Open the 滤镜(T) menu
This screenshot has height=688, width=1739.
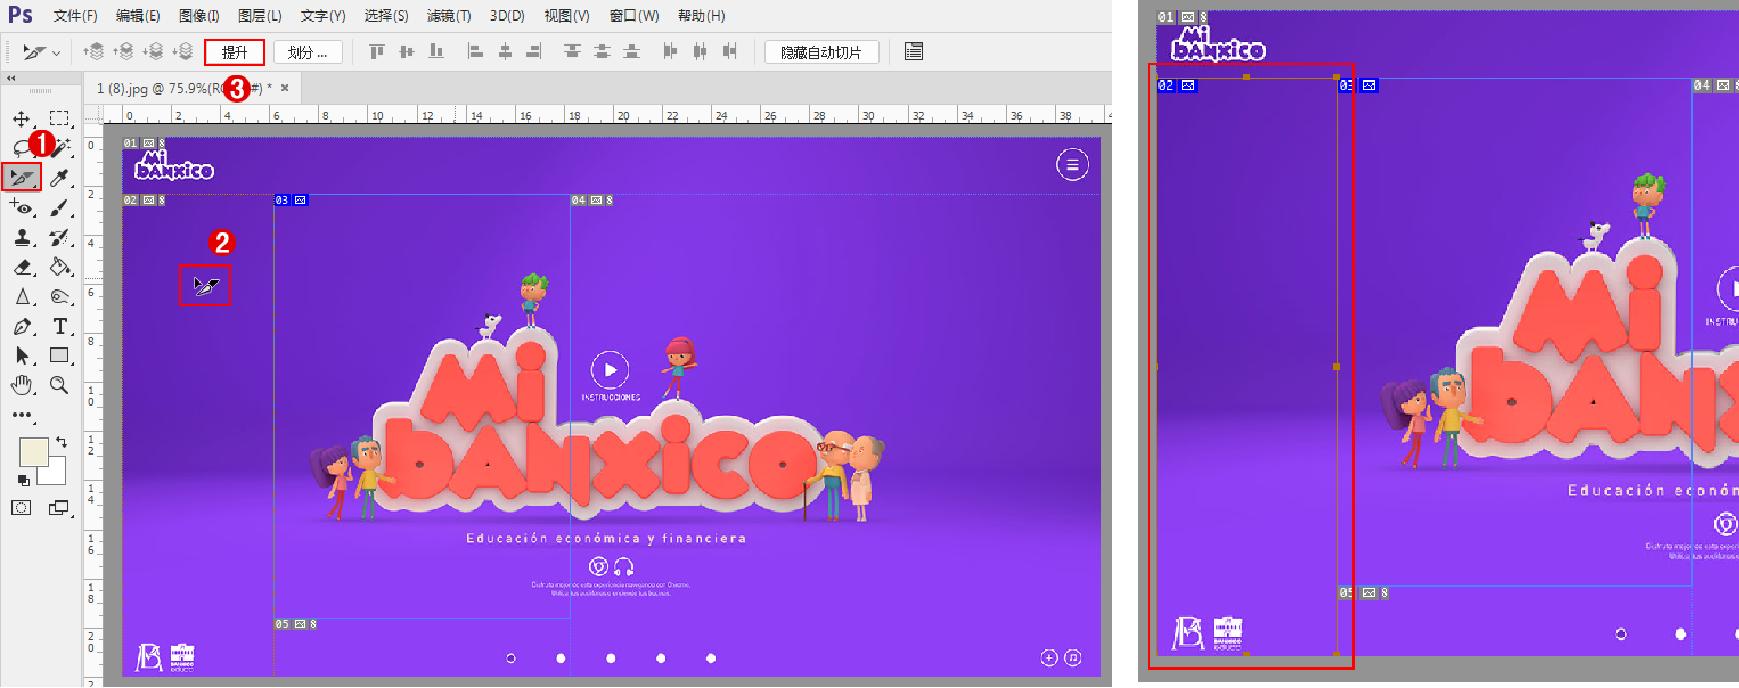[x=445, y=16]
